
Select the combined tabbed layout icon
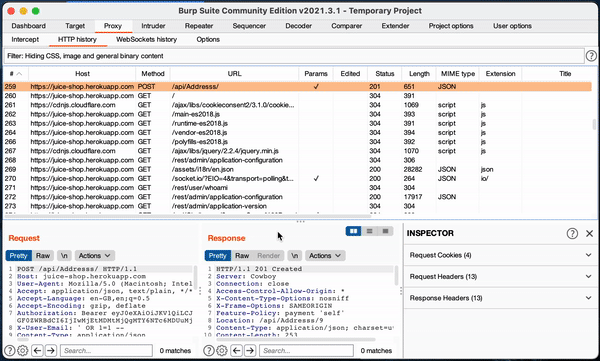385,231
